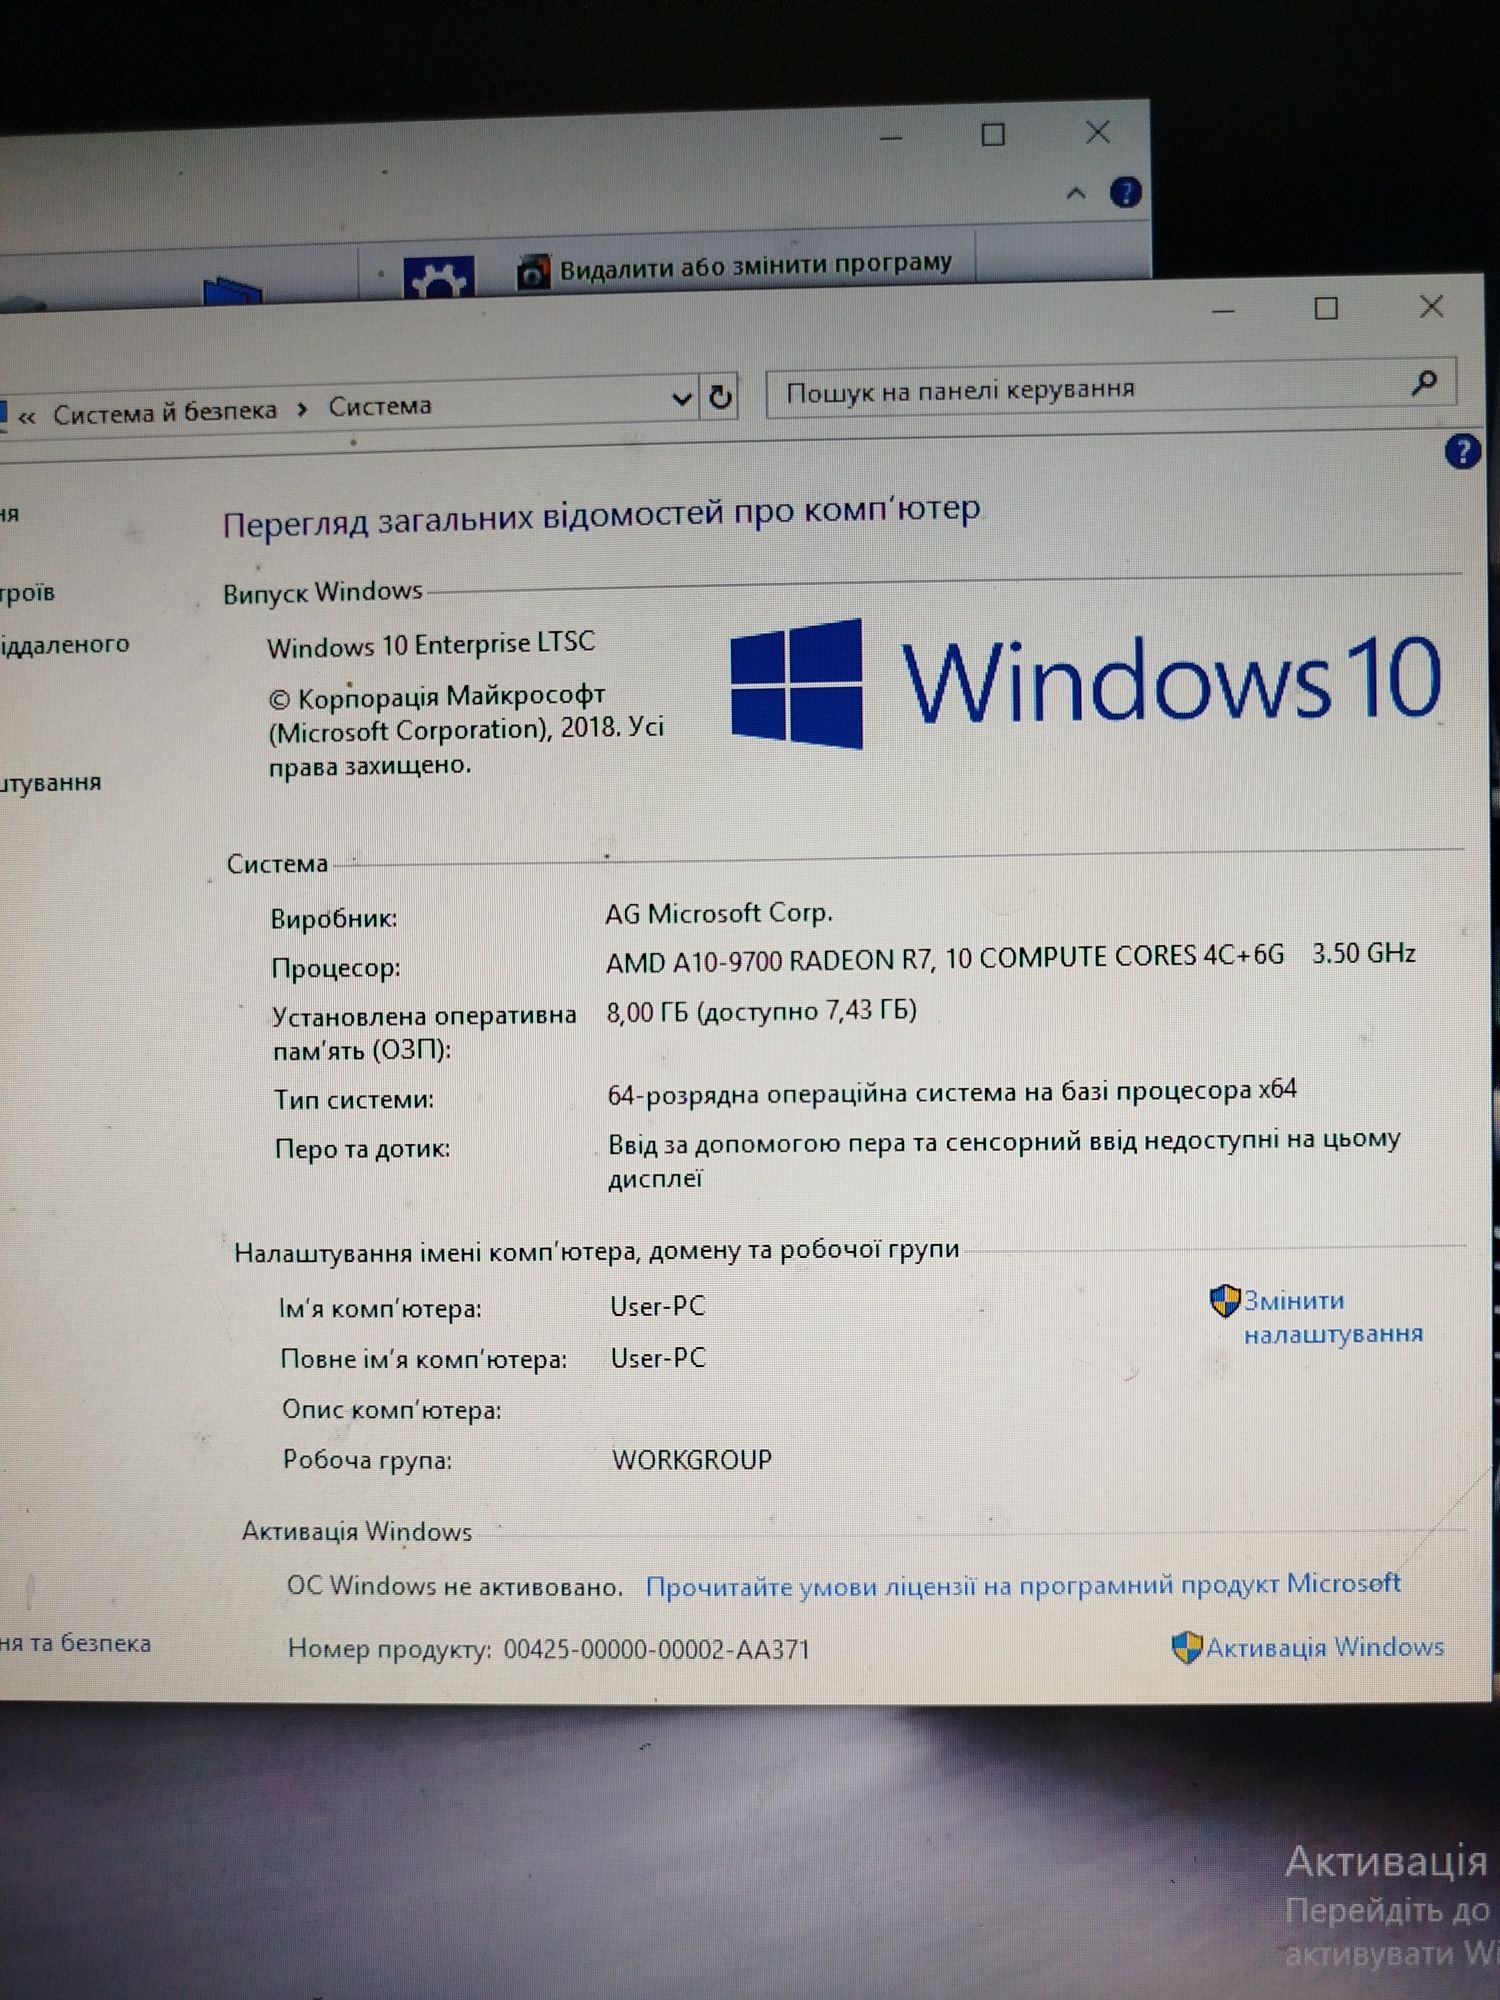Click the search magnifier icon
Image resolution: width=1500 pixels, height=2000 pixels.
click(1424, 381)
